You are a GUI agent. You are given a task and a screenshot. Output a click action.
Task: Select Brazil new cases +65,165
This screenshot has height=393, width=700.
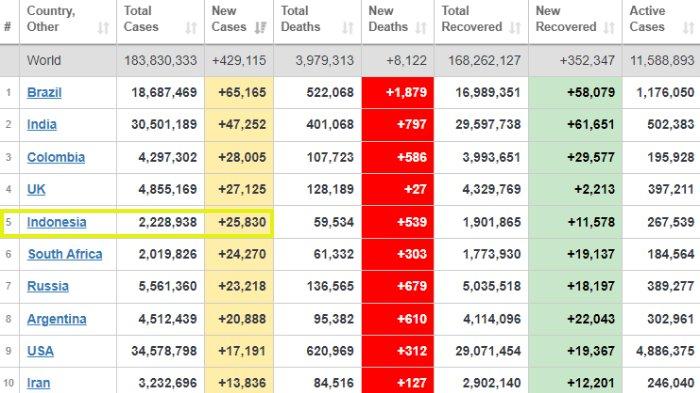pos(242,92)
